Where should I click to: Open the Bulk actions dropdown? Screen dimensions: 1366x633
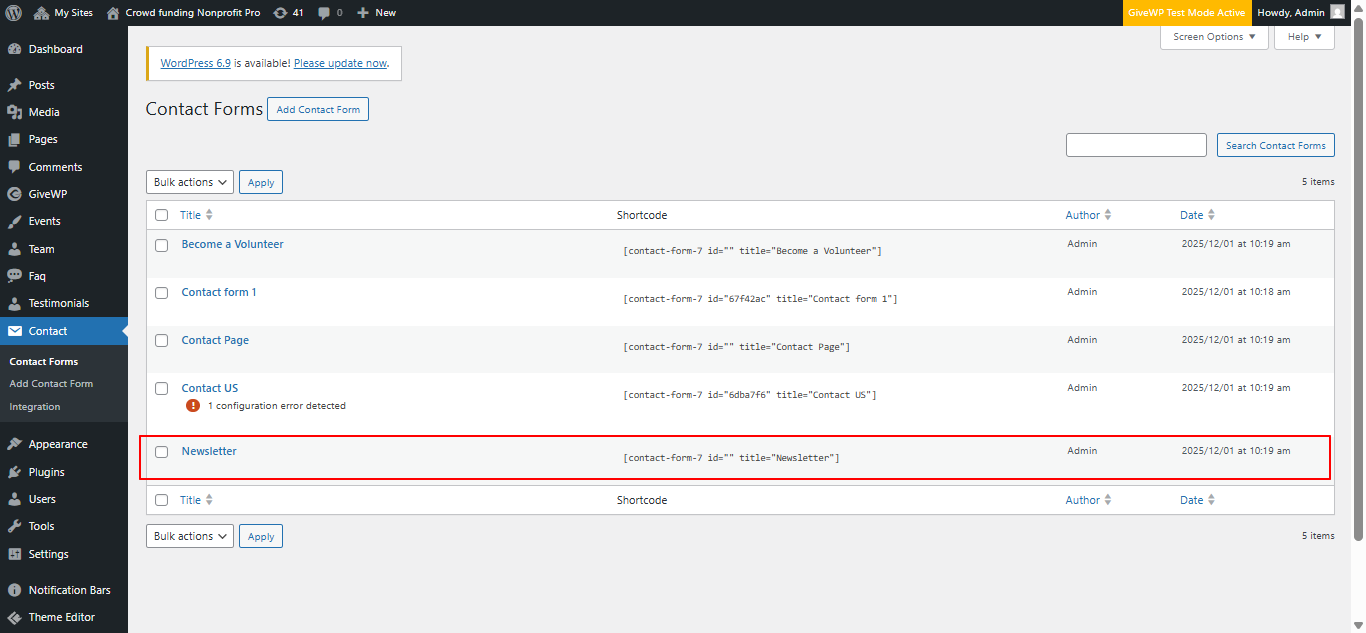189,181
